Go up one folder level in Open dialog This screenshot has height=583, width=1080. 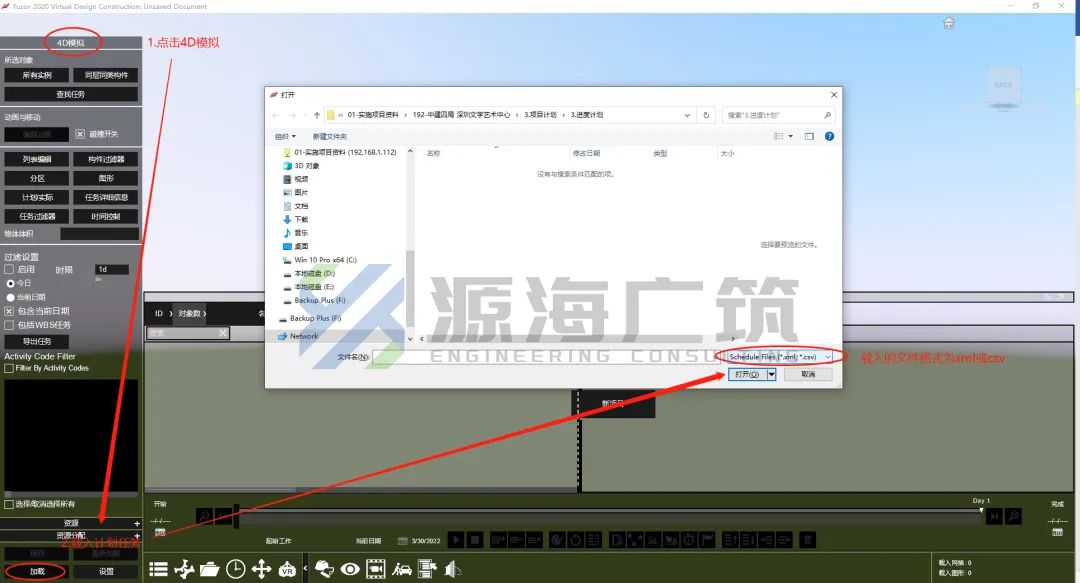click(x=317, y=115)
